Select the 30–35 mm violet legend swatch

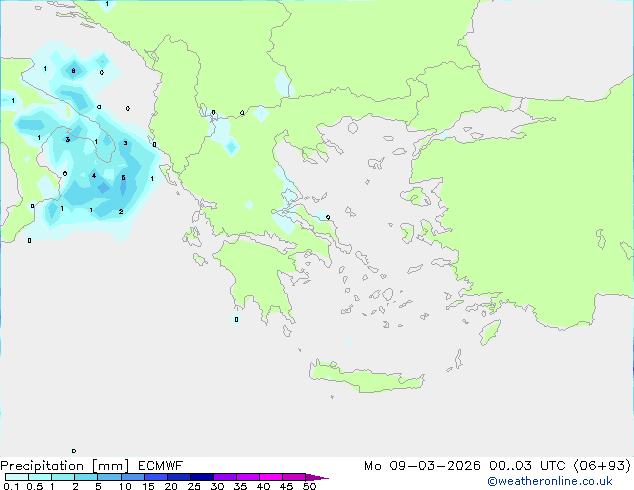tap(224, 477)
